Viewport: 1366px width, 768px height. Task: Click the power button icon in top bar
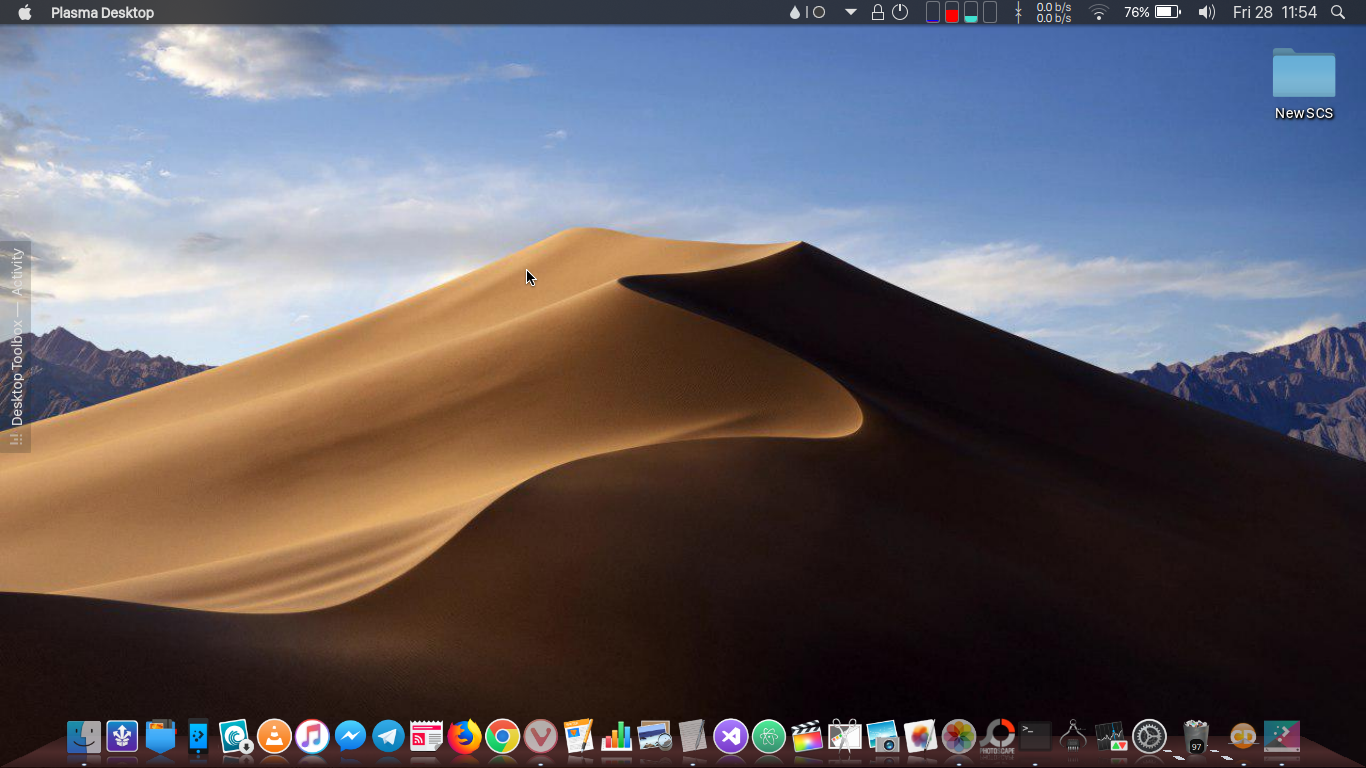pos(900,12)
